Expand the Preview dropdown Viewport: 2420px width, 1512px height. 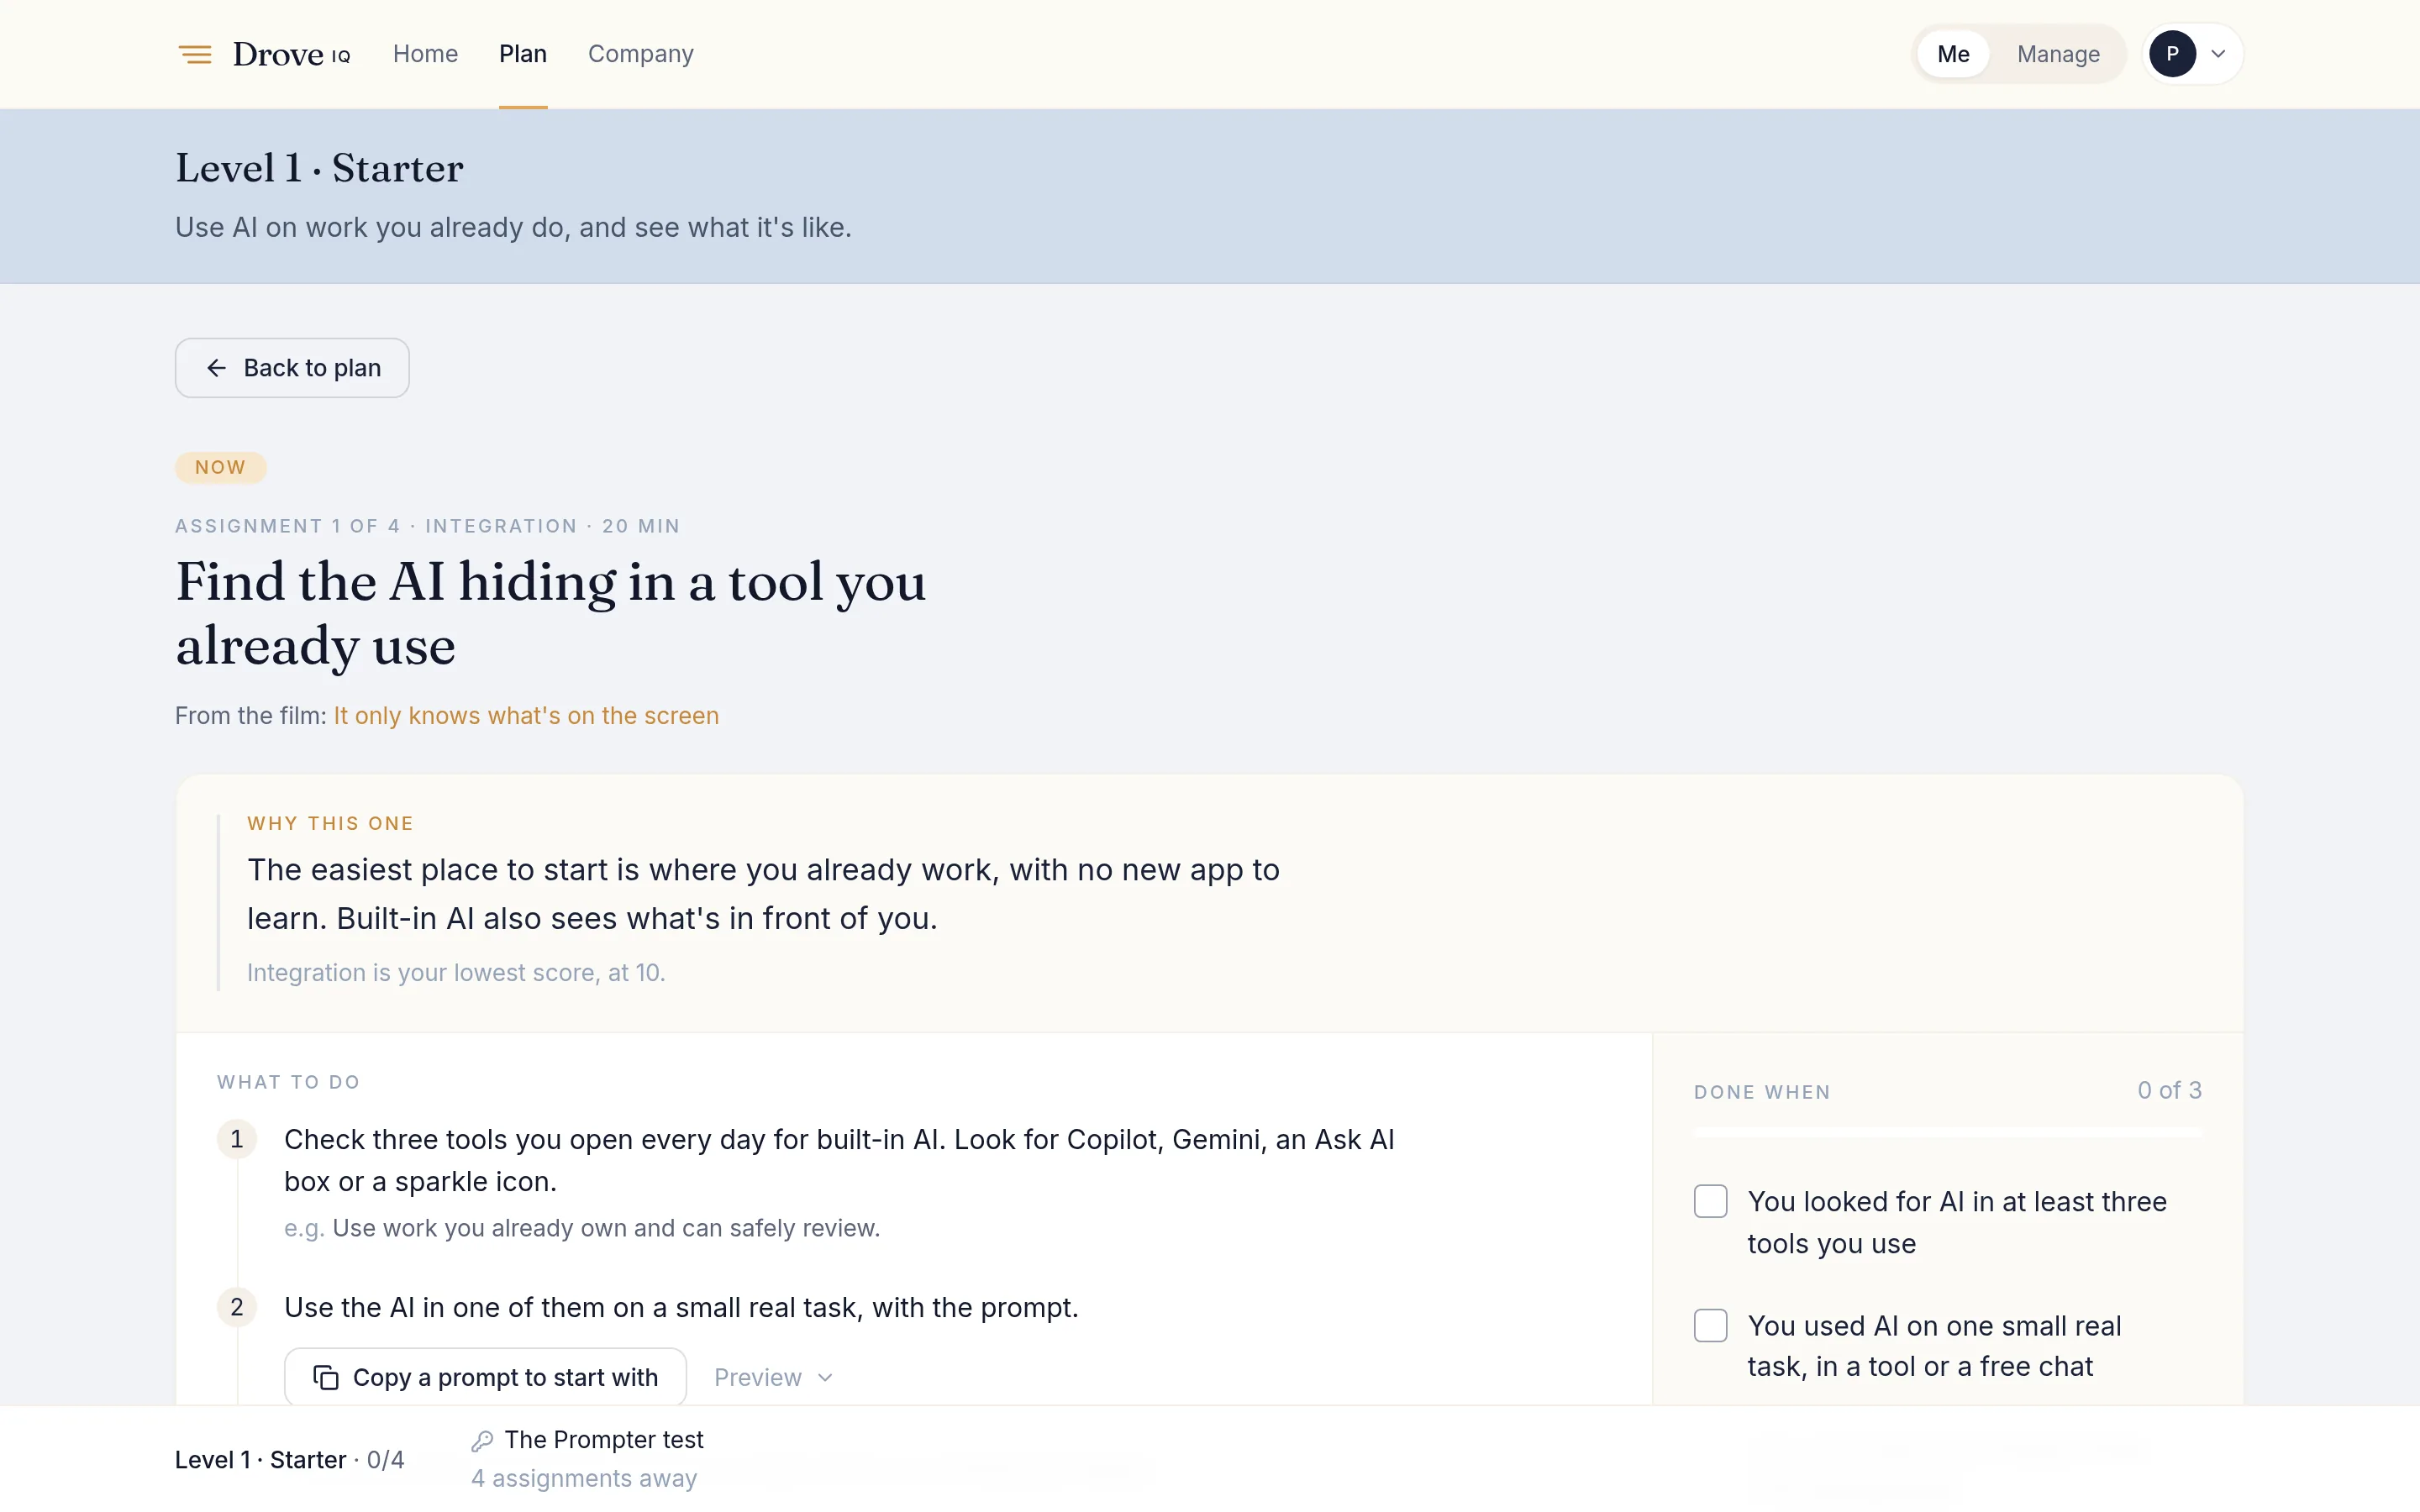click(773, 1377)
